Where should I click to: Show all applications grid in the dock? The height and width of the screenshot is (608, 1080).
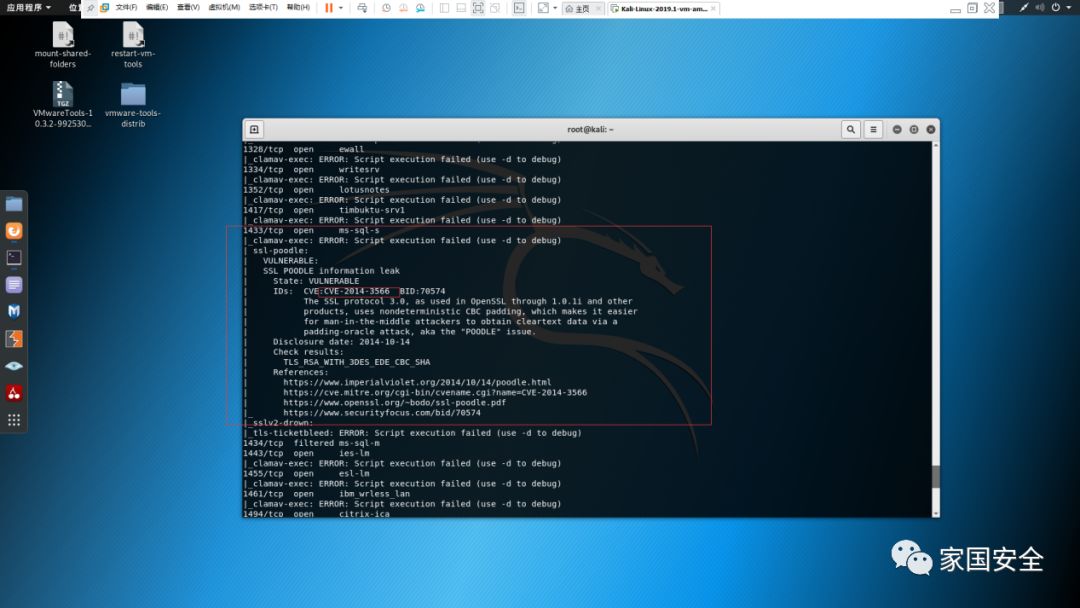click(x=14, y=420)
